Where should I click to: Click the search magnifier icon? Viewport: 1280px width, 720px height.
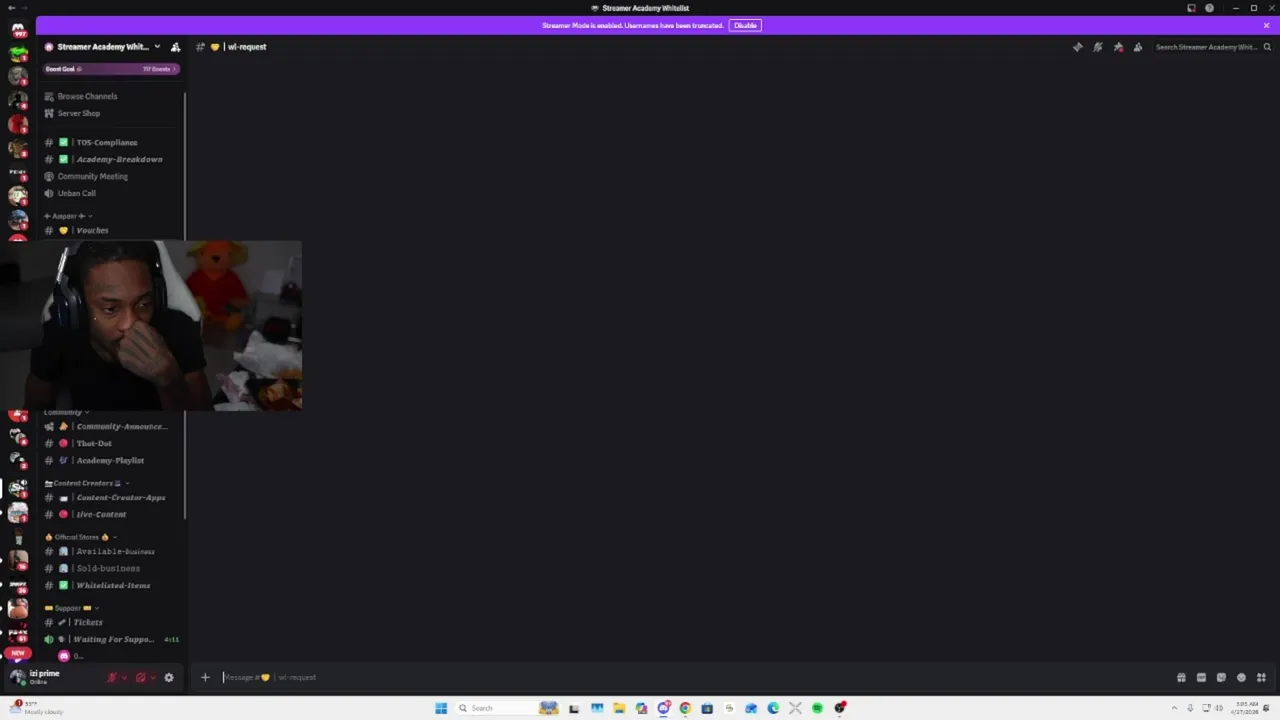(1267, 47)
